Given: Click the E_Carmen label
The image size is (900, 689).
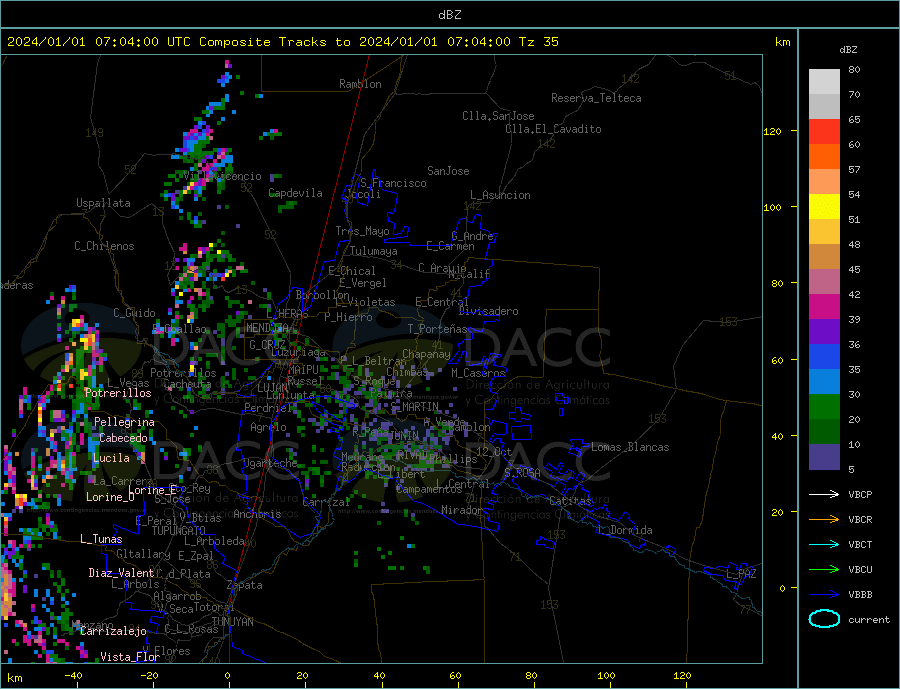Looking at the screenshot, I should click(450, 247).
